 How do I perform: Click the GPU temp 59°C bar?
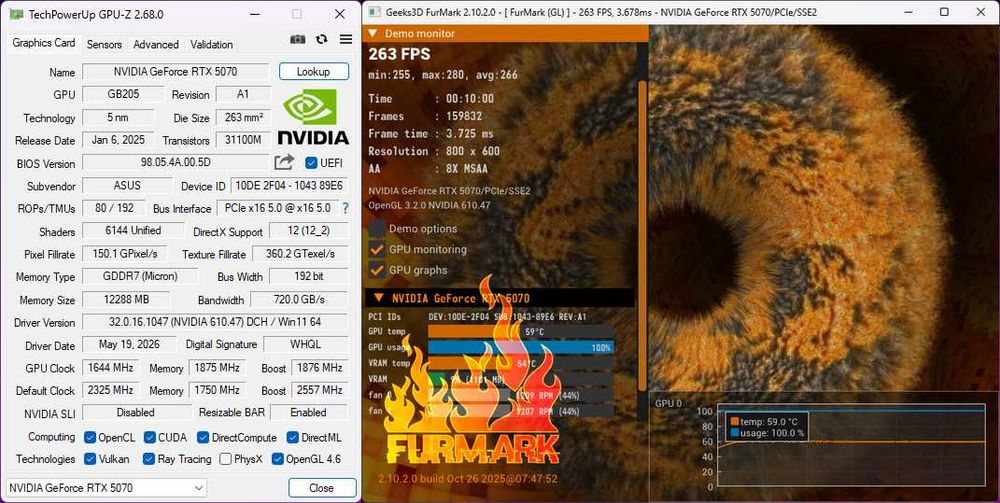[x=520, y=332]
